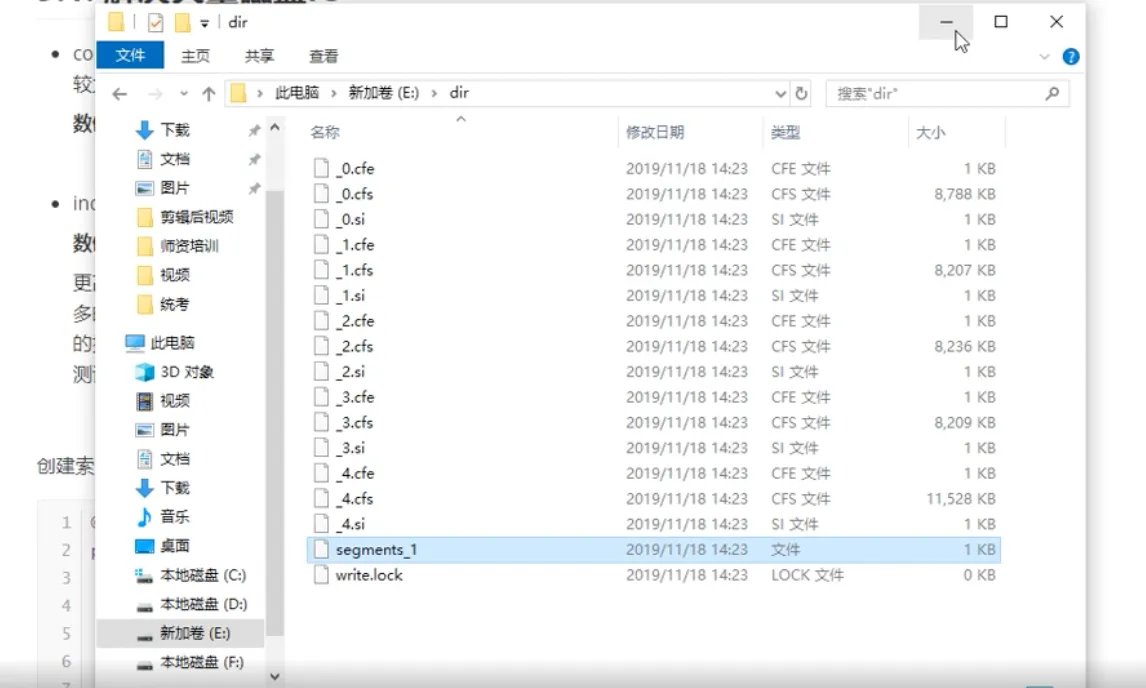Select the _1.cfs file
The height and width of the screenshot is (688, 1146).
(x=354, y=271)
